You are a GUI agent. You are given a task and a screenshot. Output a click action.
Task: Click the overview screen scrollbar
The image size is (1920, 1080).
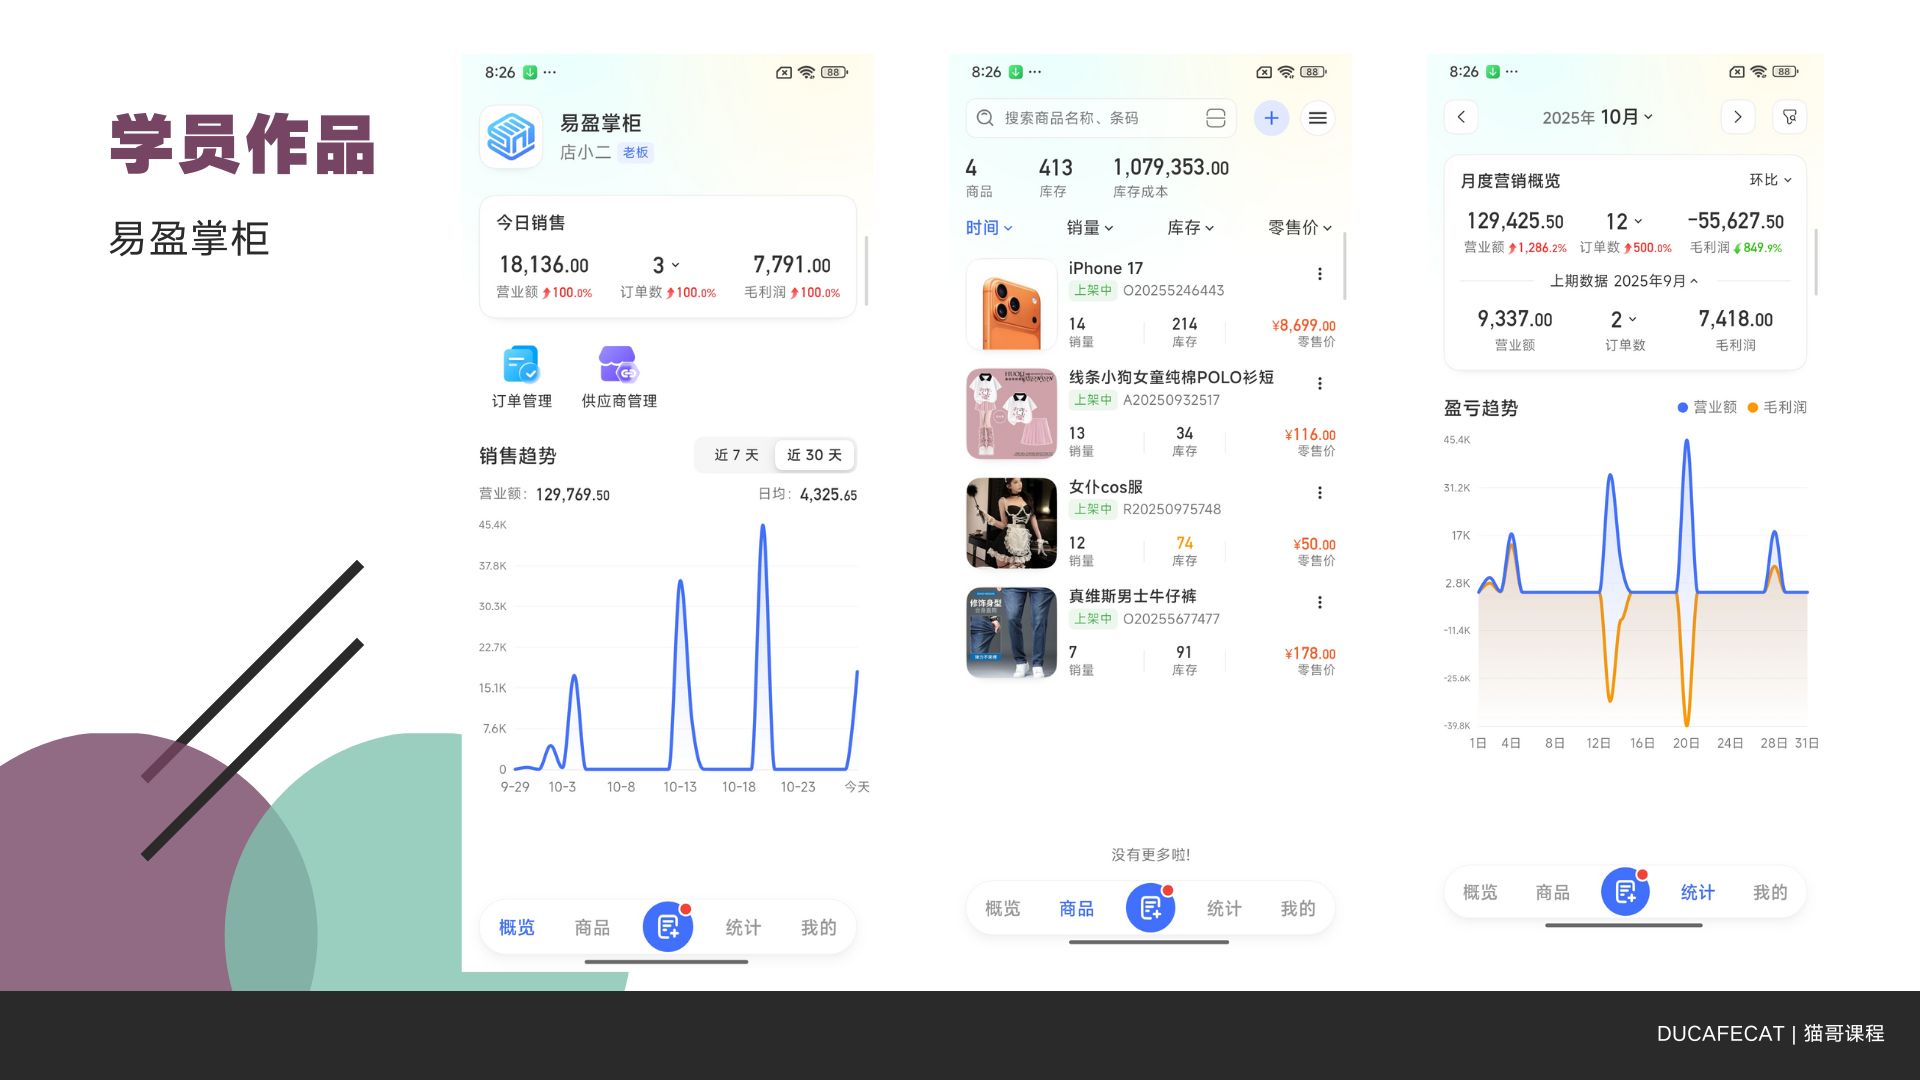coord(866,271)
